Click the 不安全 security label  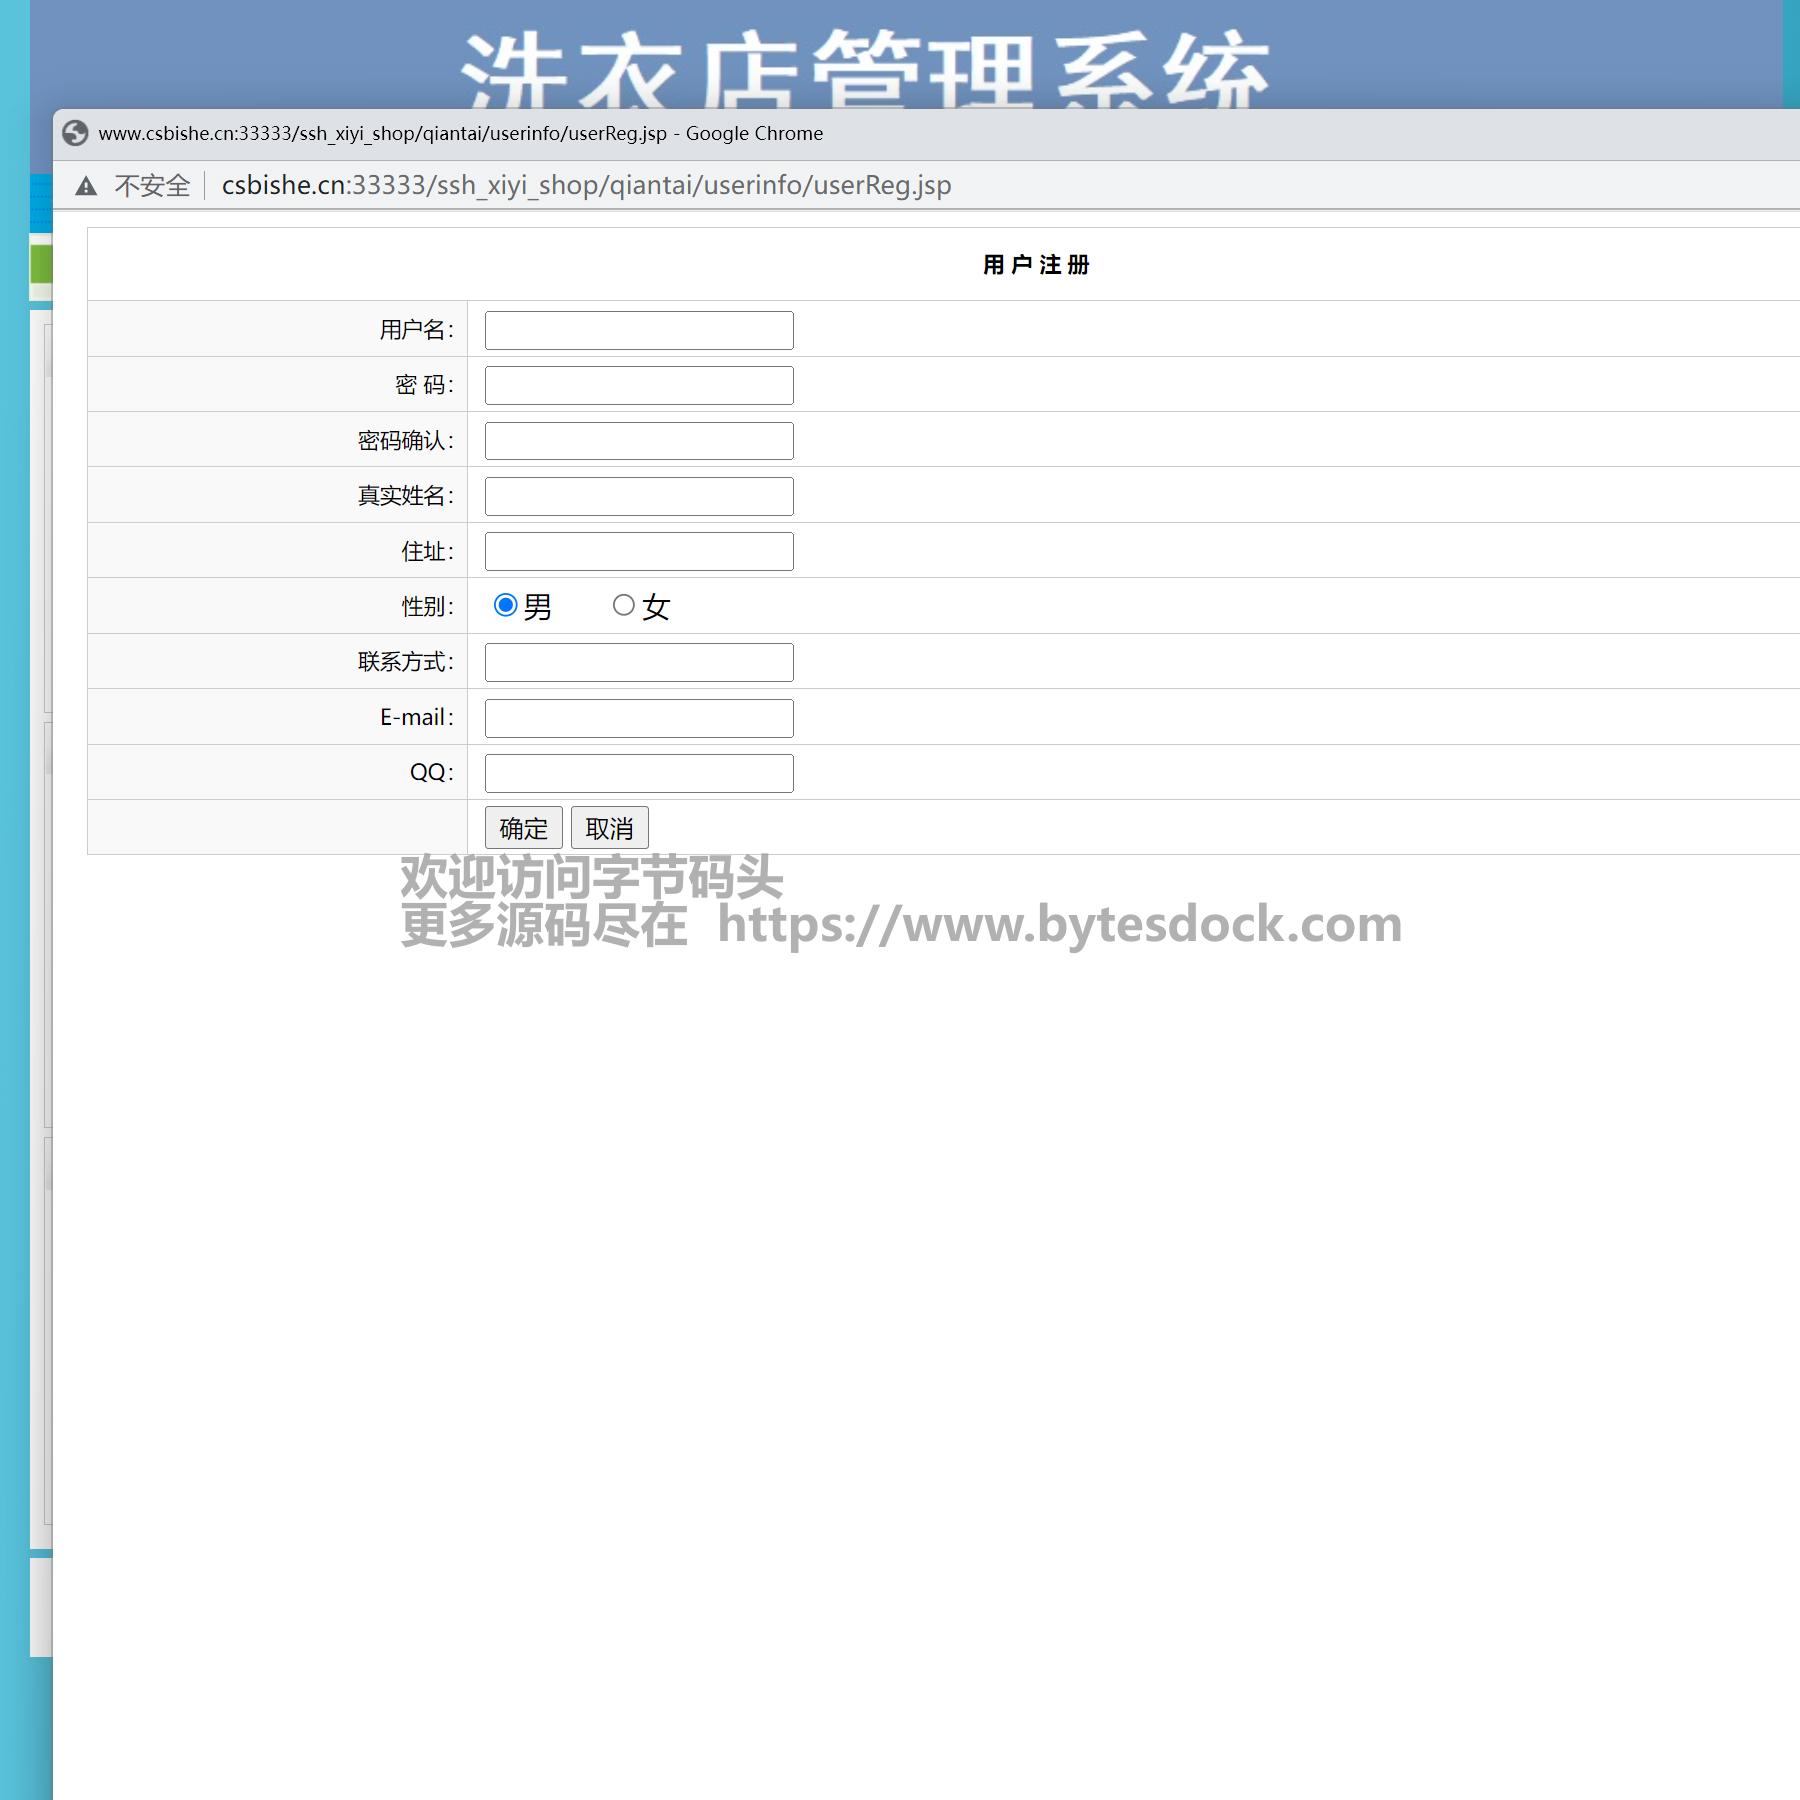(x=152, y=186)
